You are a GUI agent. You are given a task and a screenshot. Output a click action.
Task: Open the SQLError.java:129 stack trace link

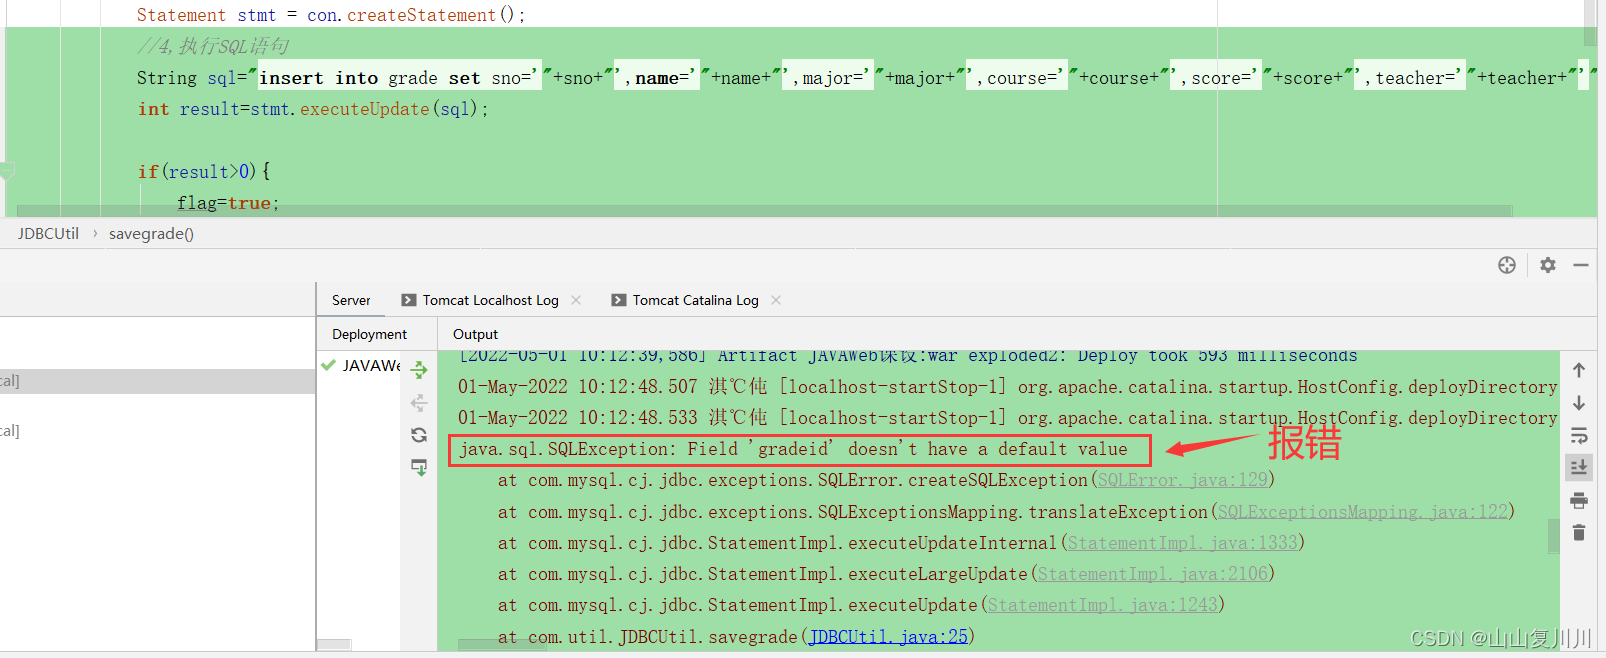pyautogui.click(x=1183, y=480)
